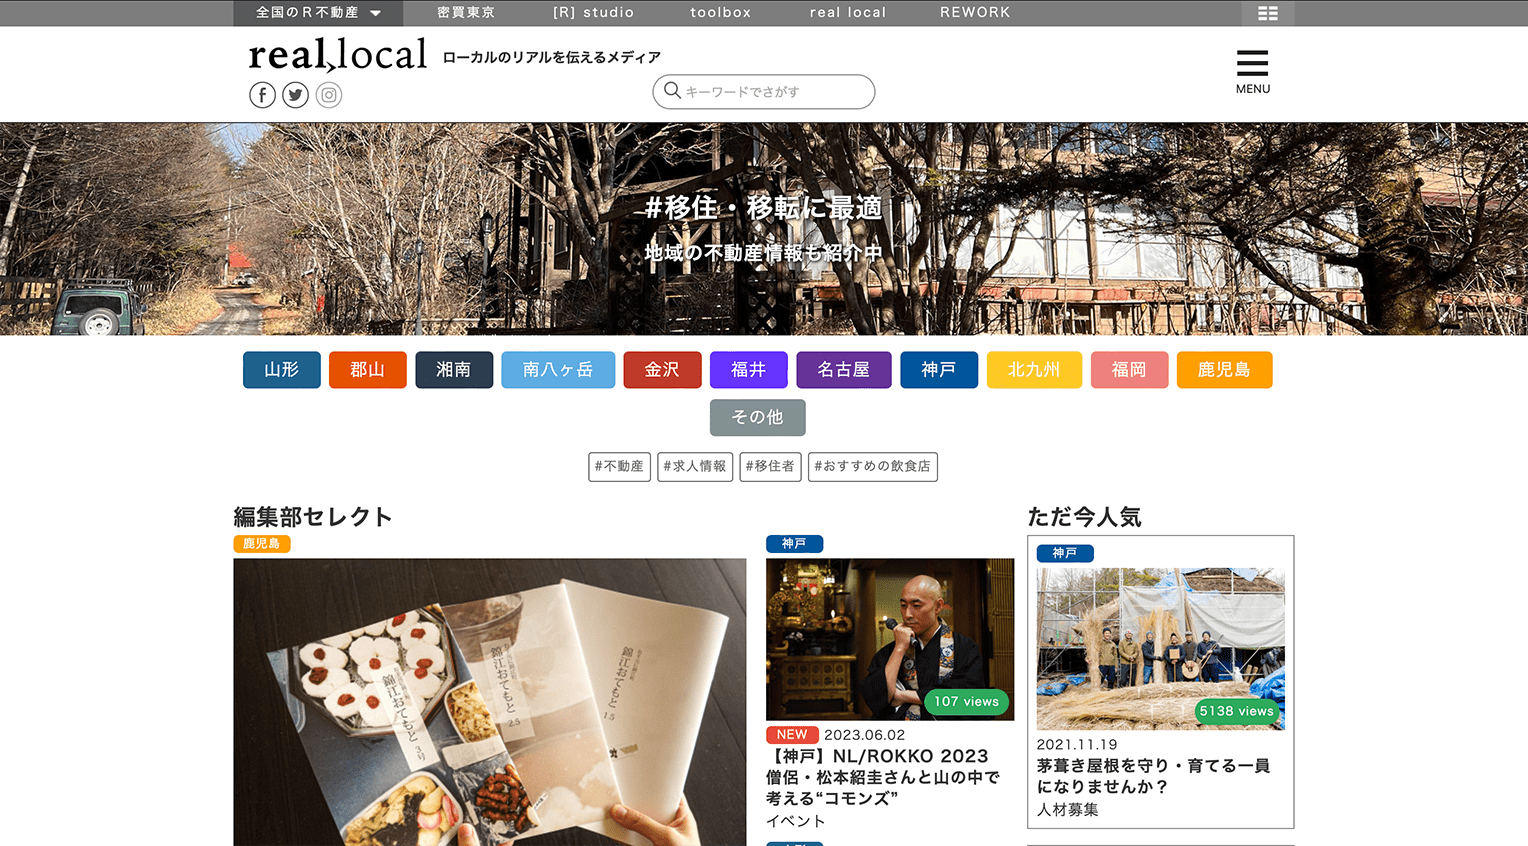Select the 鹿児島 area button in the region row
The image size is (1528, 846).
click(x=1224, y=370)
